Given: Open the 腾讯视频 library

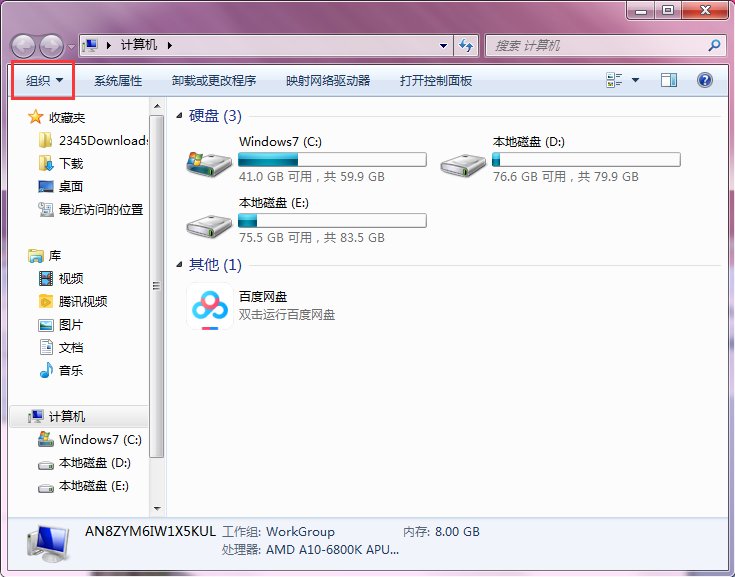Looking at the screenshot, I should click(x=73, y=301).
